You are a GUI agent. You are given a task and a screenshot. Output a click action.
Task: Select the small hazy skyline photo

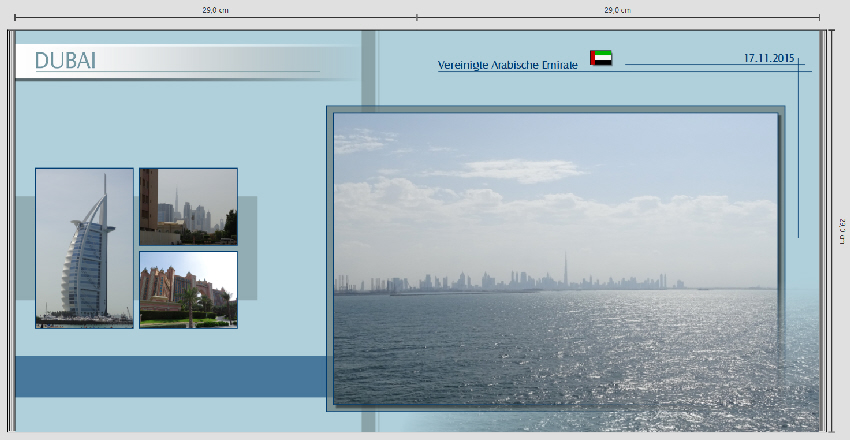[188, 206]
